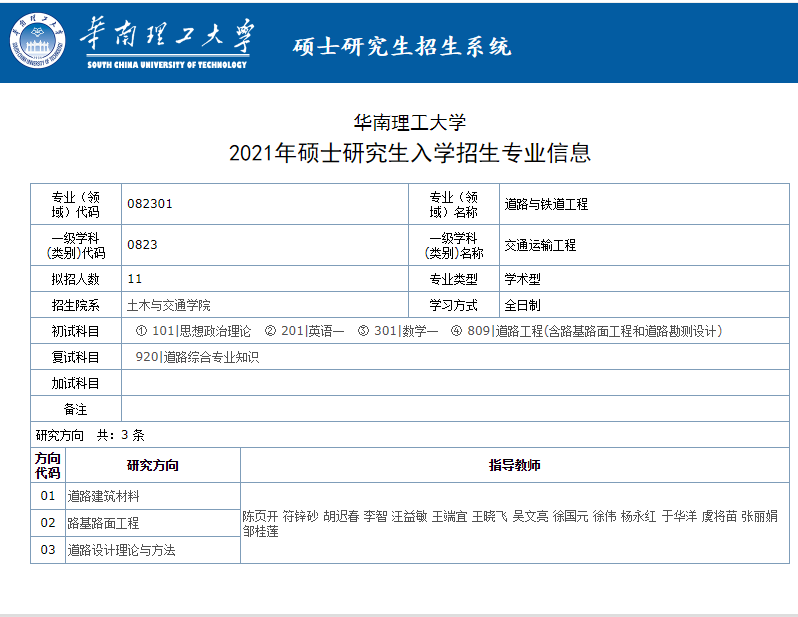The height and width of the screenshot is (617, 798).
Task: Click research direction 02 路基路面工程
Action: (103, 523)
